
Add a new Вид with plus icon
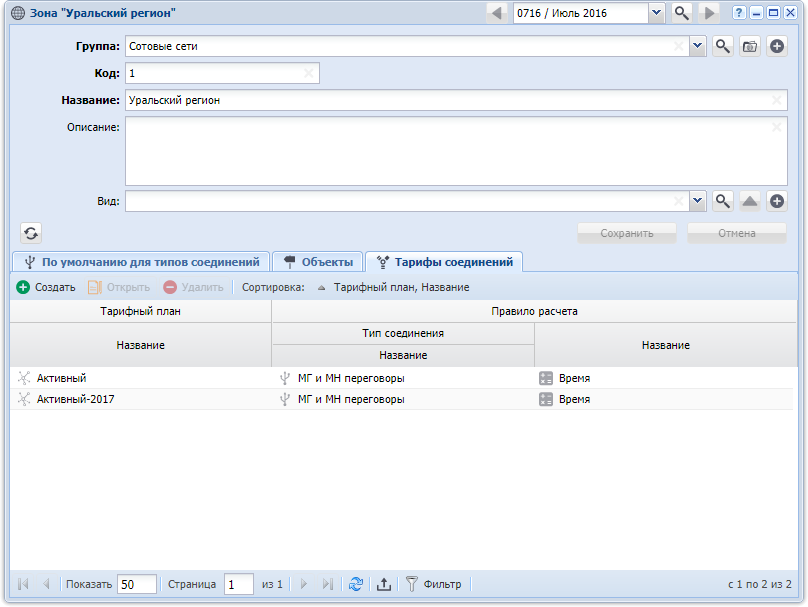pyautogui.click(x=777, y=201)
